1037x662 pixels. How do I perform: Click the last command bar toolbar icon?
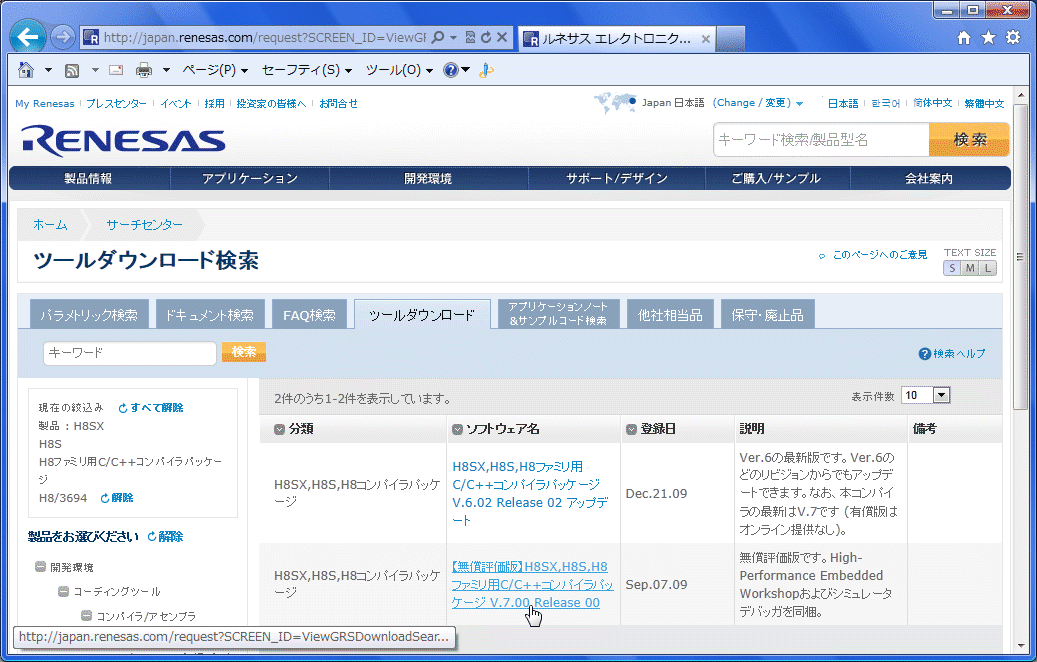(x=486, y=70)
